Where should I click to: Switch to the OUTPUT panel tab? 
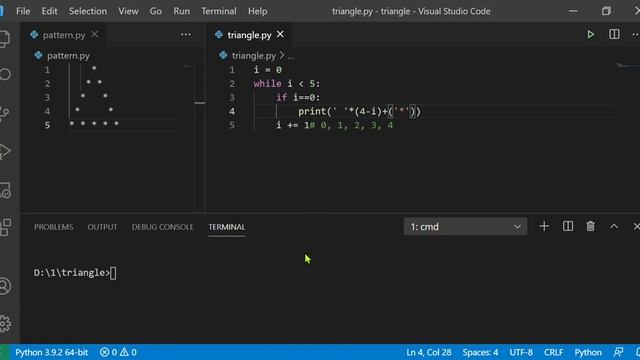[102, 227]
